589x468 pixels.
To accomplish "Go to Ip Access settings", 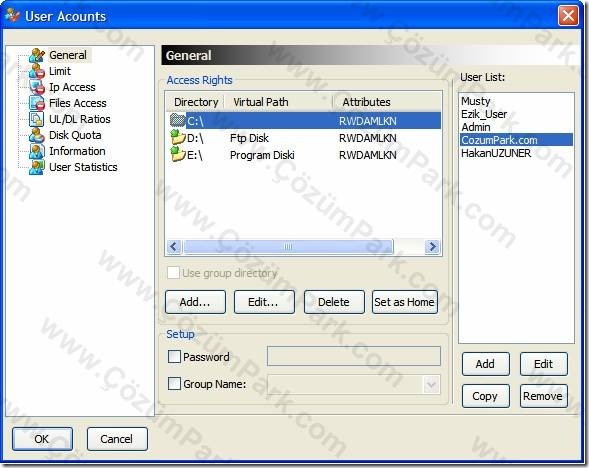I will tap(72, 87).
